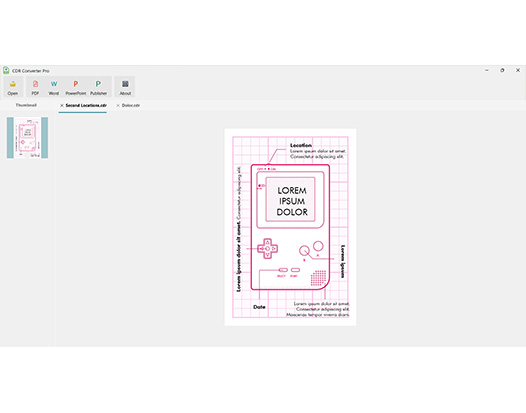Viewport: 526px width, 413px height.
Task: Close the CDR Converter Pro window
Action: click(x=518, y=70)
